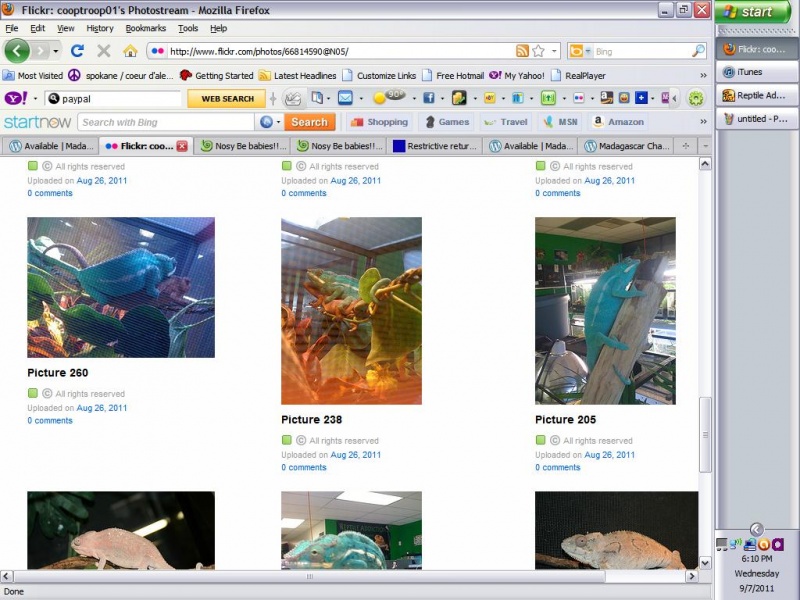The height and width of the screenshot is (600, 800).
Task: Open the Most Visited bookmark
Action: [33, 76]
